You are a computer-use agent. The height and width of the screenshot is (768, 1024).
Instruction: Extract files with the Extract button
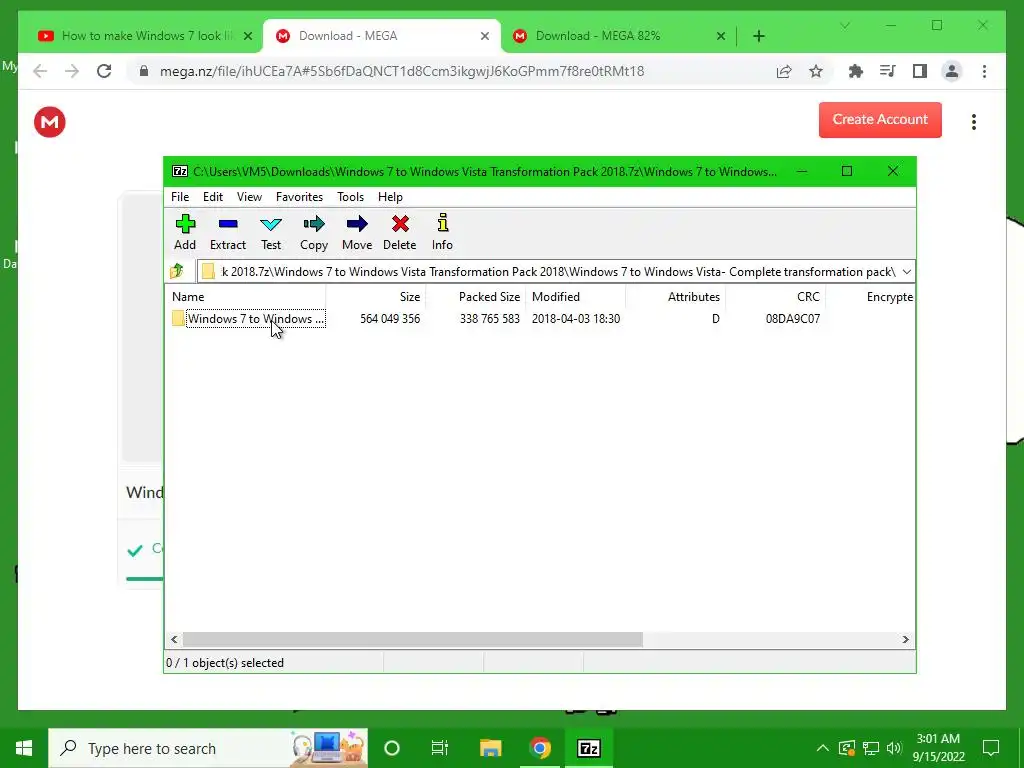click(x=228, y=232)
